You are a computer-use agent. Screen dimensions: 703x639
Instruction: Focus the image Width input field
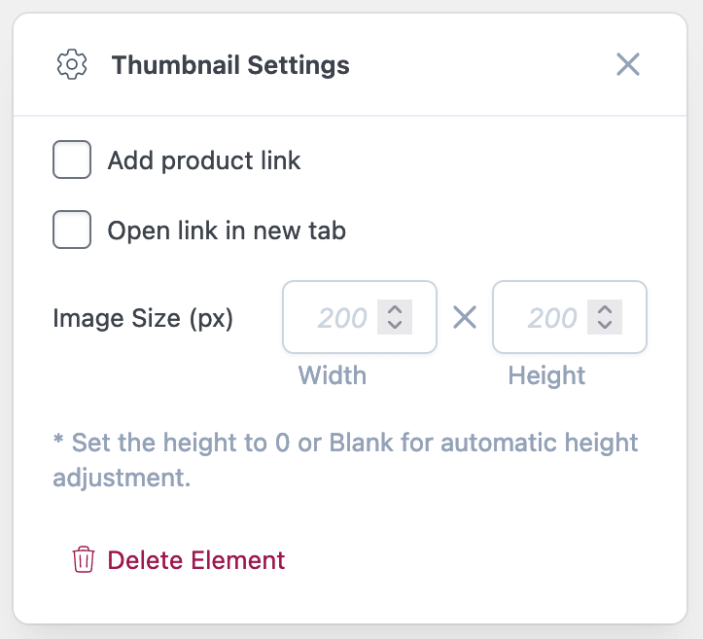pos(334,318)
